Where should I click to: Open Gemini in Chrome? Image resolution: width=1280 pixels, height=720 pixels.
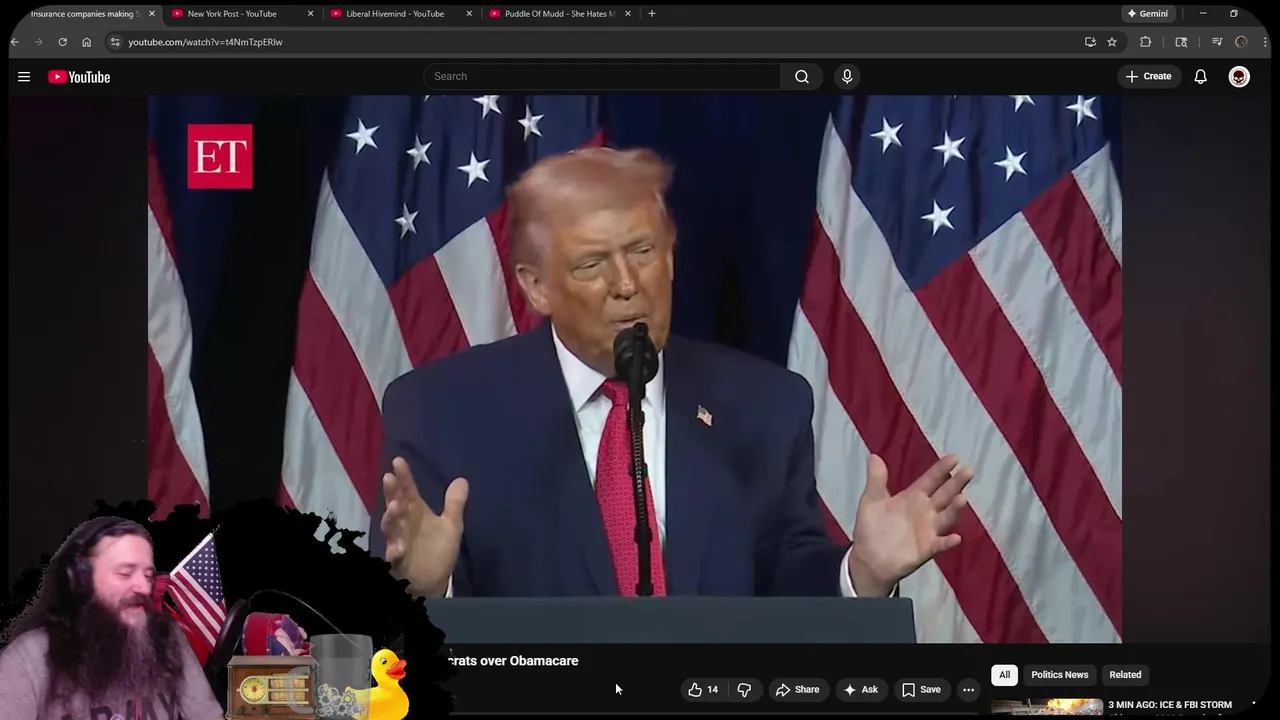click(1147, 14)
